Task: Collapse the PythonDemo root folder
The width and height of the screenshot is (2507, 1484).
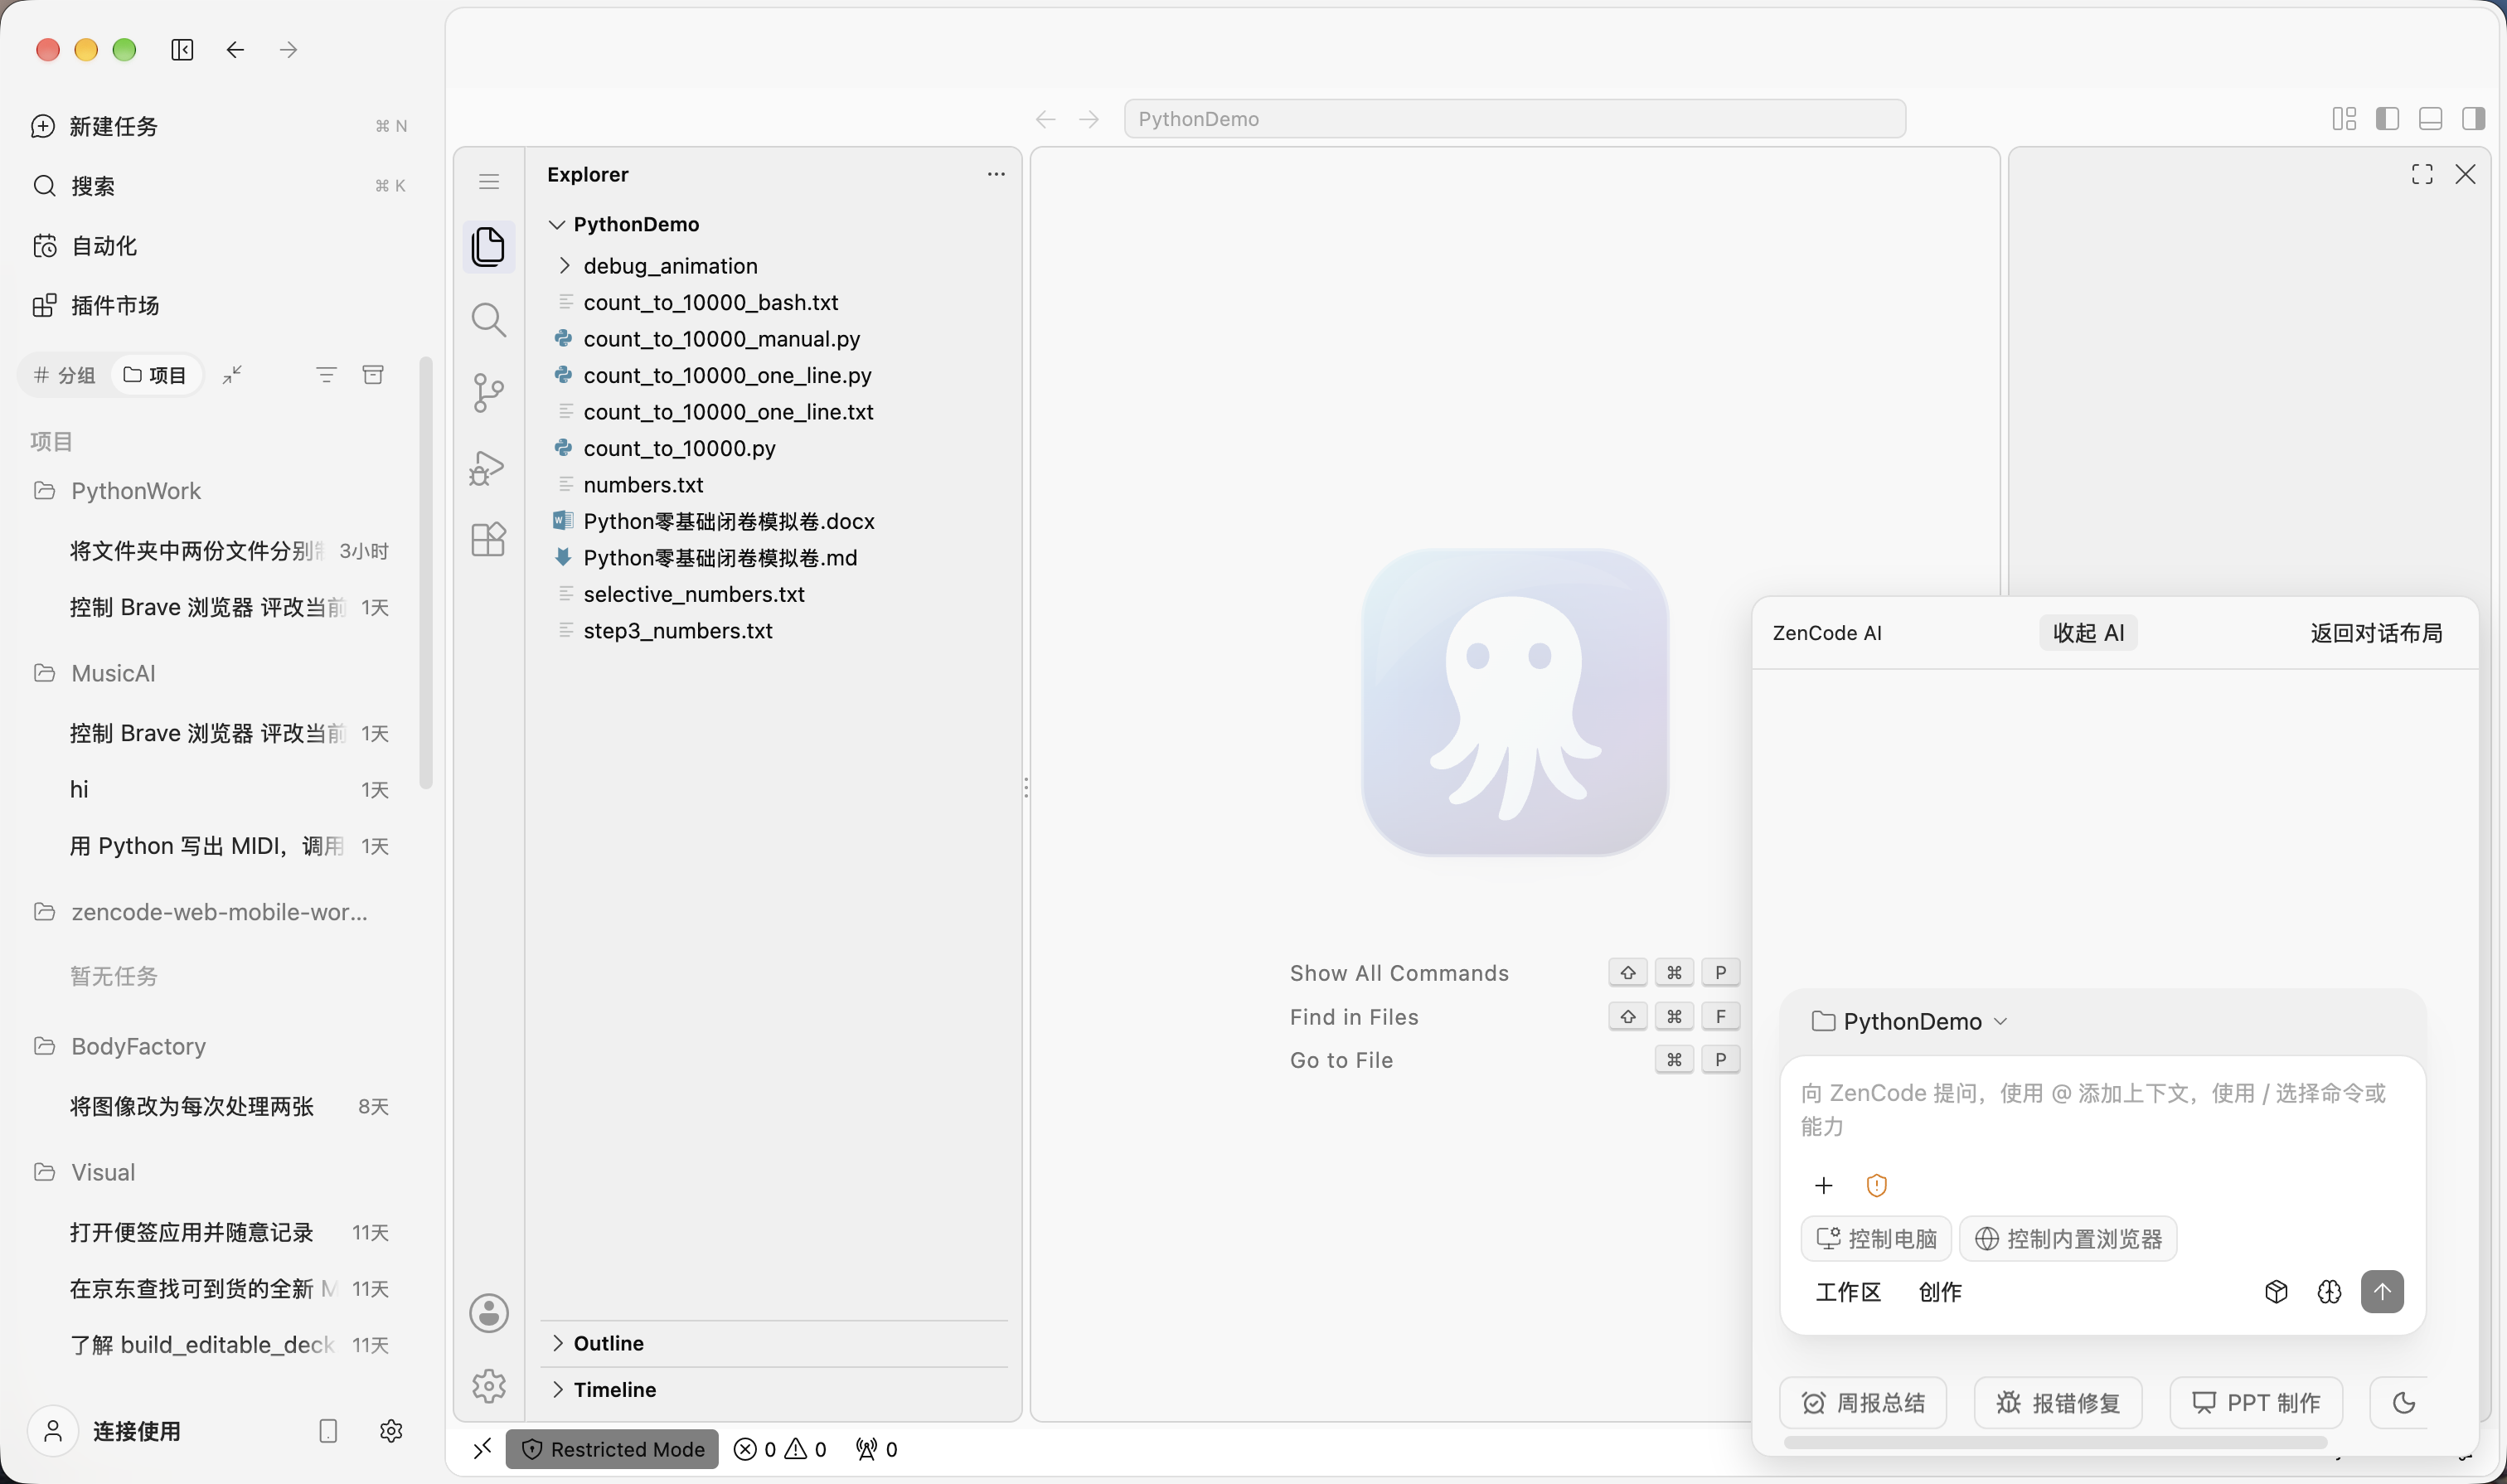Action: tap(556, 224)
